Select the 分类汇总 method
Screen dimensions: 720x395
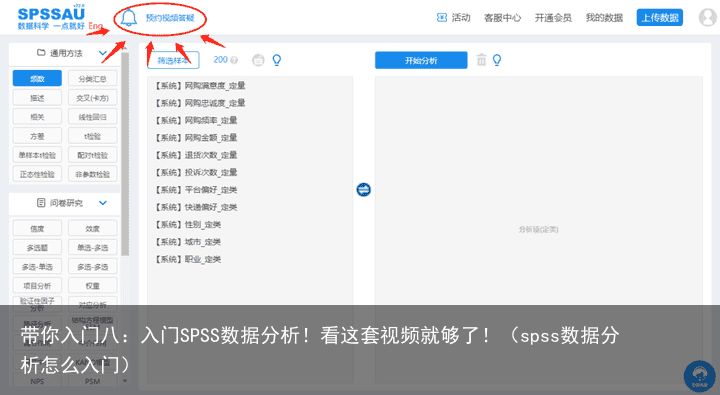pos(92,79)
